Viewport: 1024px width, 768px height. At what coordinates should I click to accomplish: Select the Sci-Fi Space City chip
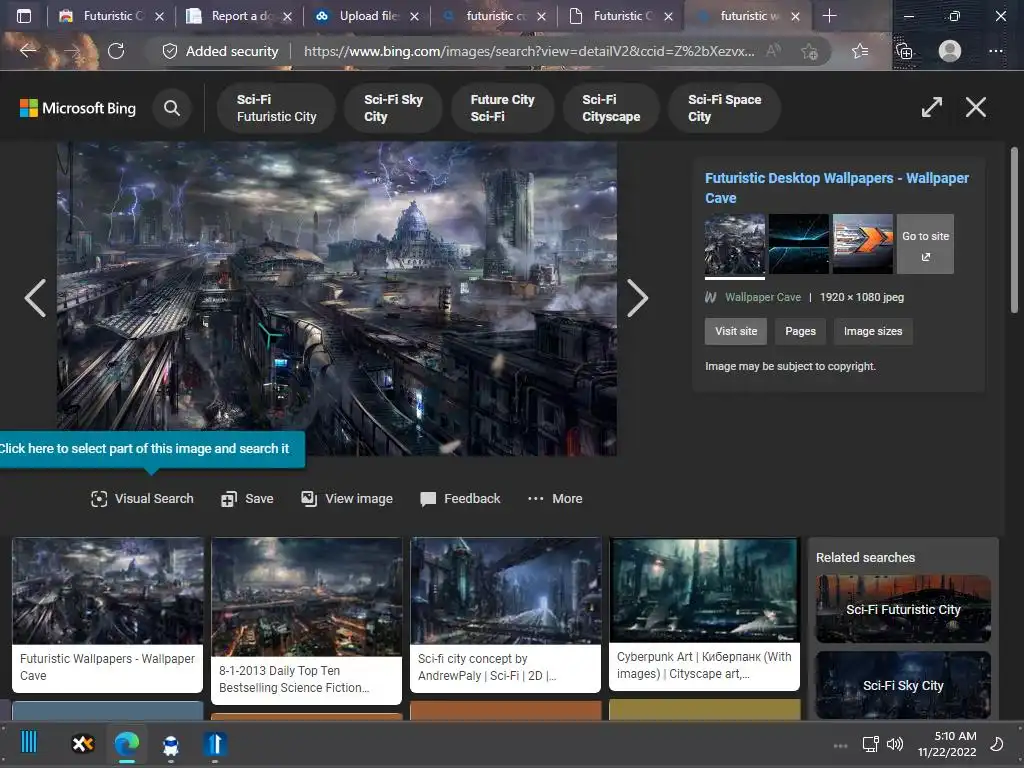click(724, 108)
